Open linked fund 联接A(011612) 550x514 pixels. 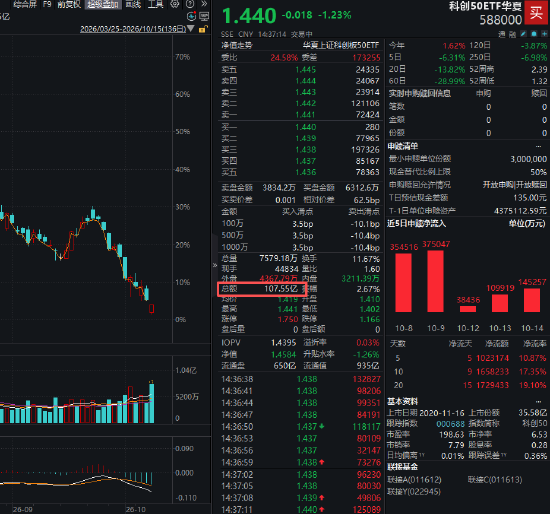pos(414,480)
